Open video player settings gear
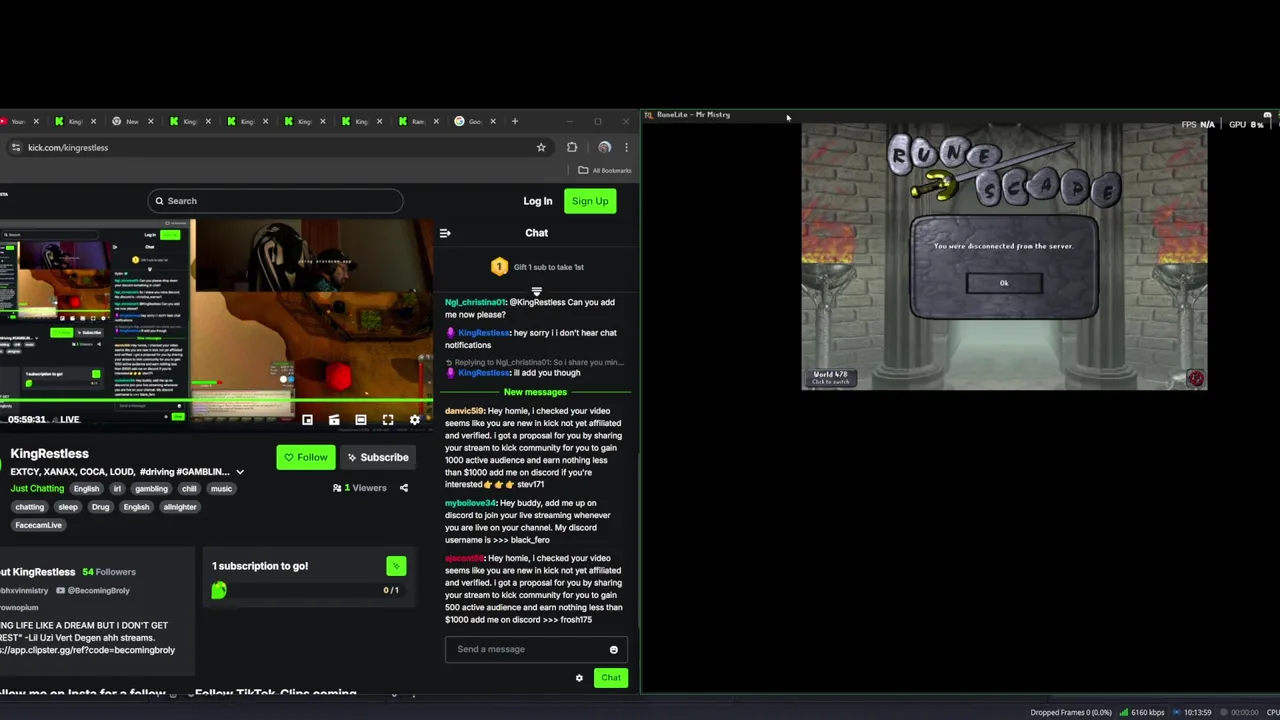 coord(415,420)
